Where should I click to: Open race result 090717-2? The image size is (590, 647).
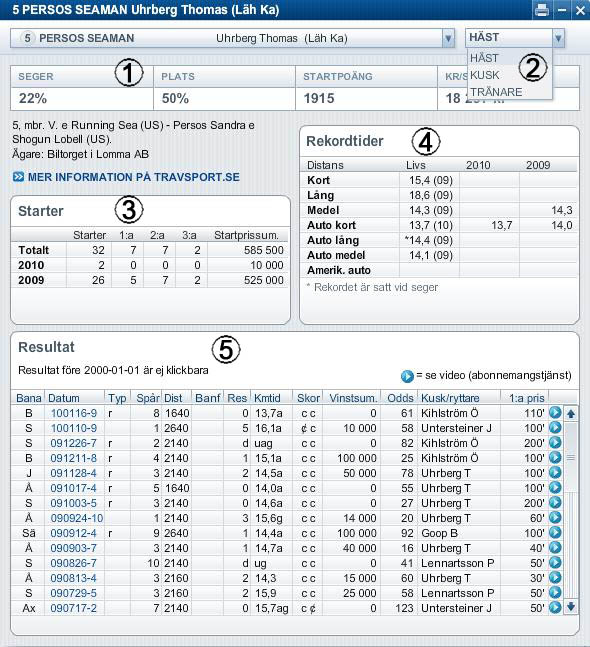[73, 608]
